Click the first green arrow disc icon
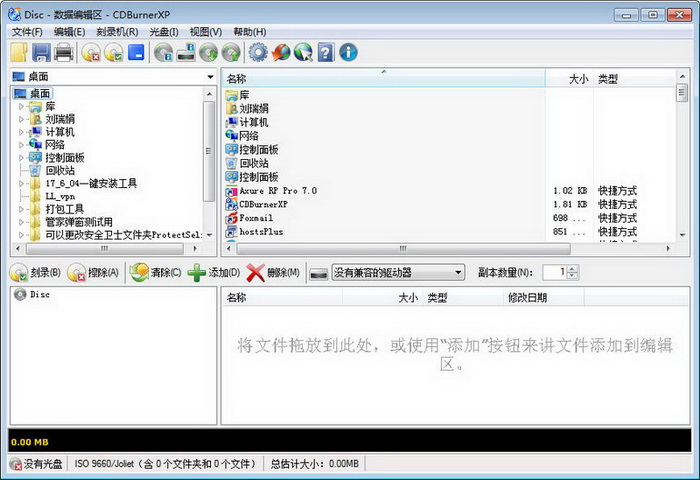Screen dimensions: 700x480 pos(208,52)
